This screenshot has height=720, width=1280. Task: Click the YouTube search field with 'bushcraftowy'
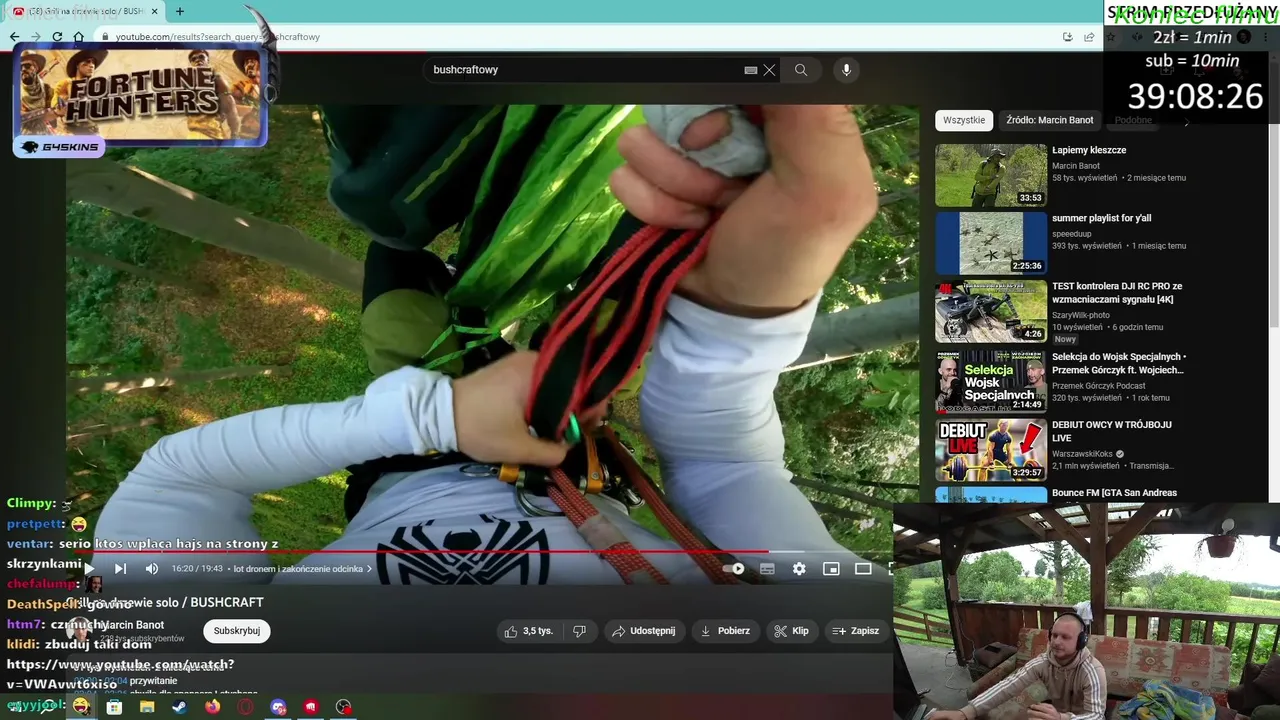(x=585, y=70)
